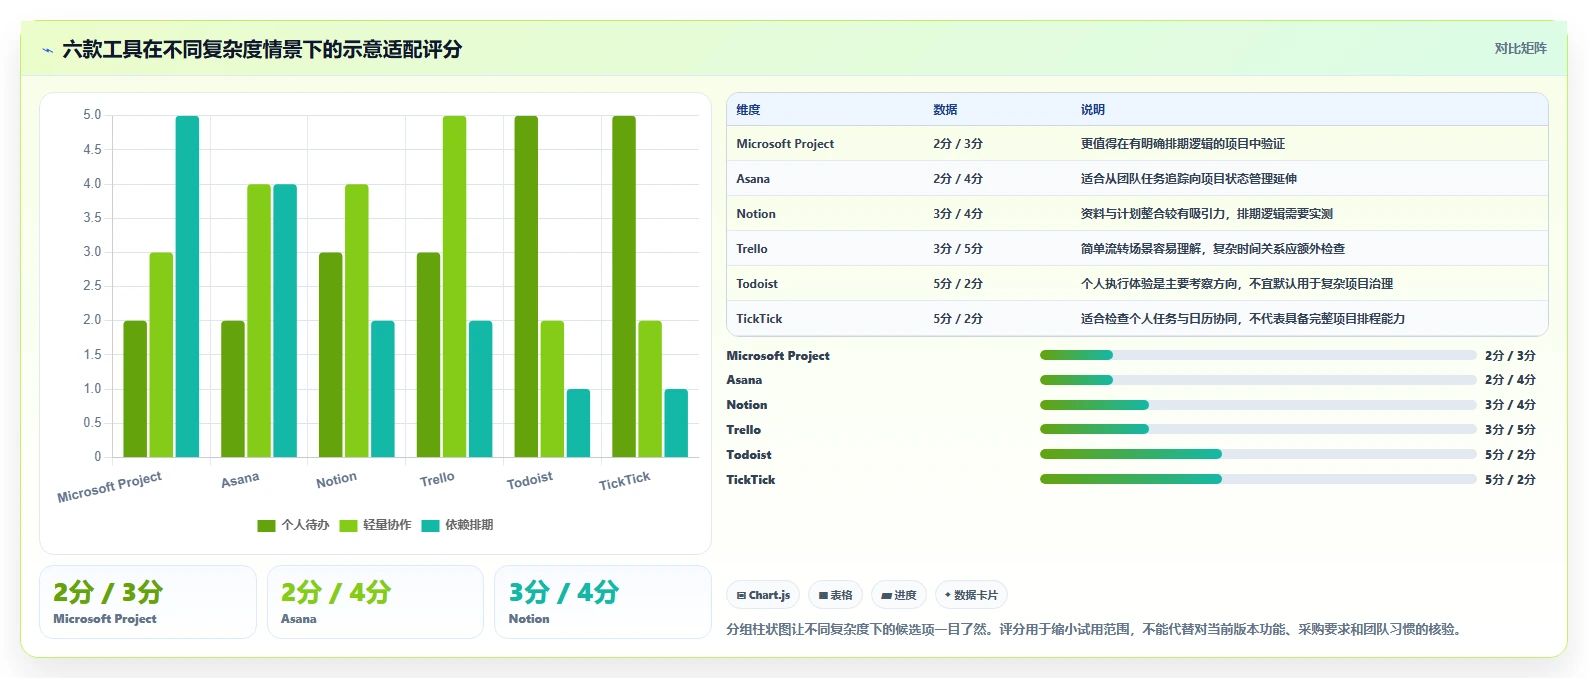Click Todoist dark-green 个人待办 bar
The image size is (1588, 678).
pyautogui.click(x=526, y=287)
